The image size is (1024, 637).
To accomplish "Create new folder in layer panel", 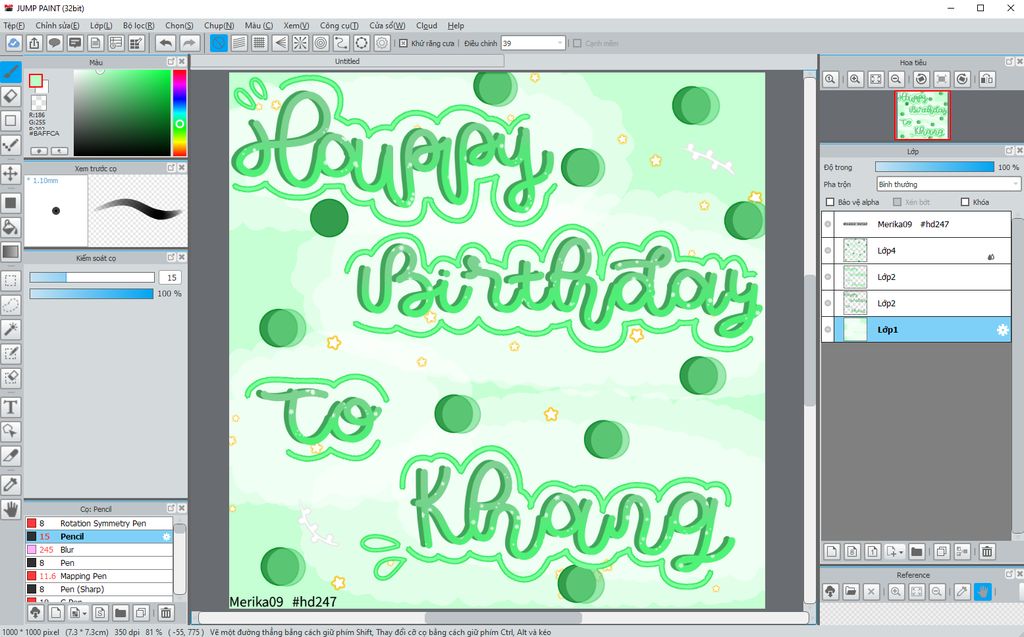I will click(916, 551).
